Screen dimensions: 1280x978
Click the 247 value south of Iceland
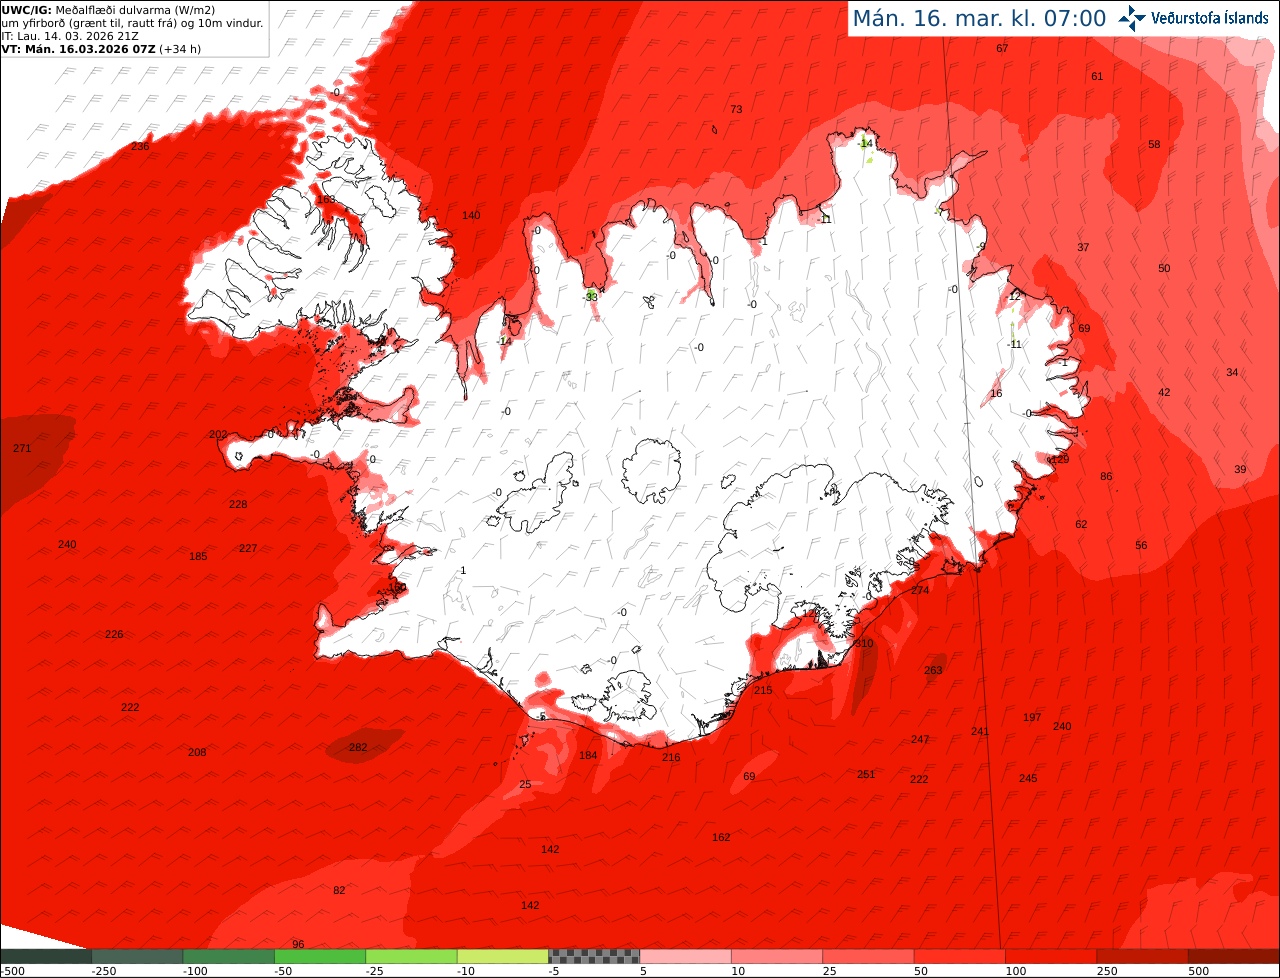pyautogui.click(x=920, y=740)
